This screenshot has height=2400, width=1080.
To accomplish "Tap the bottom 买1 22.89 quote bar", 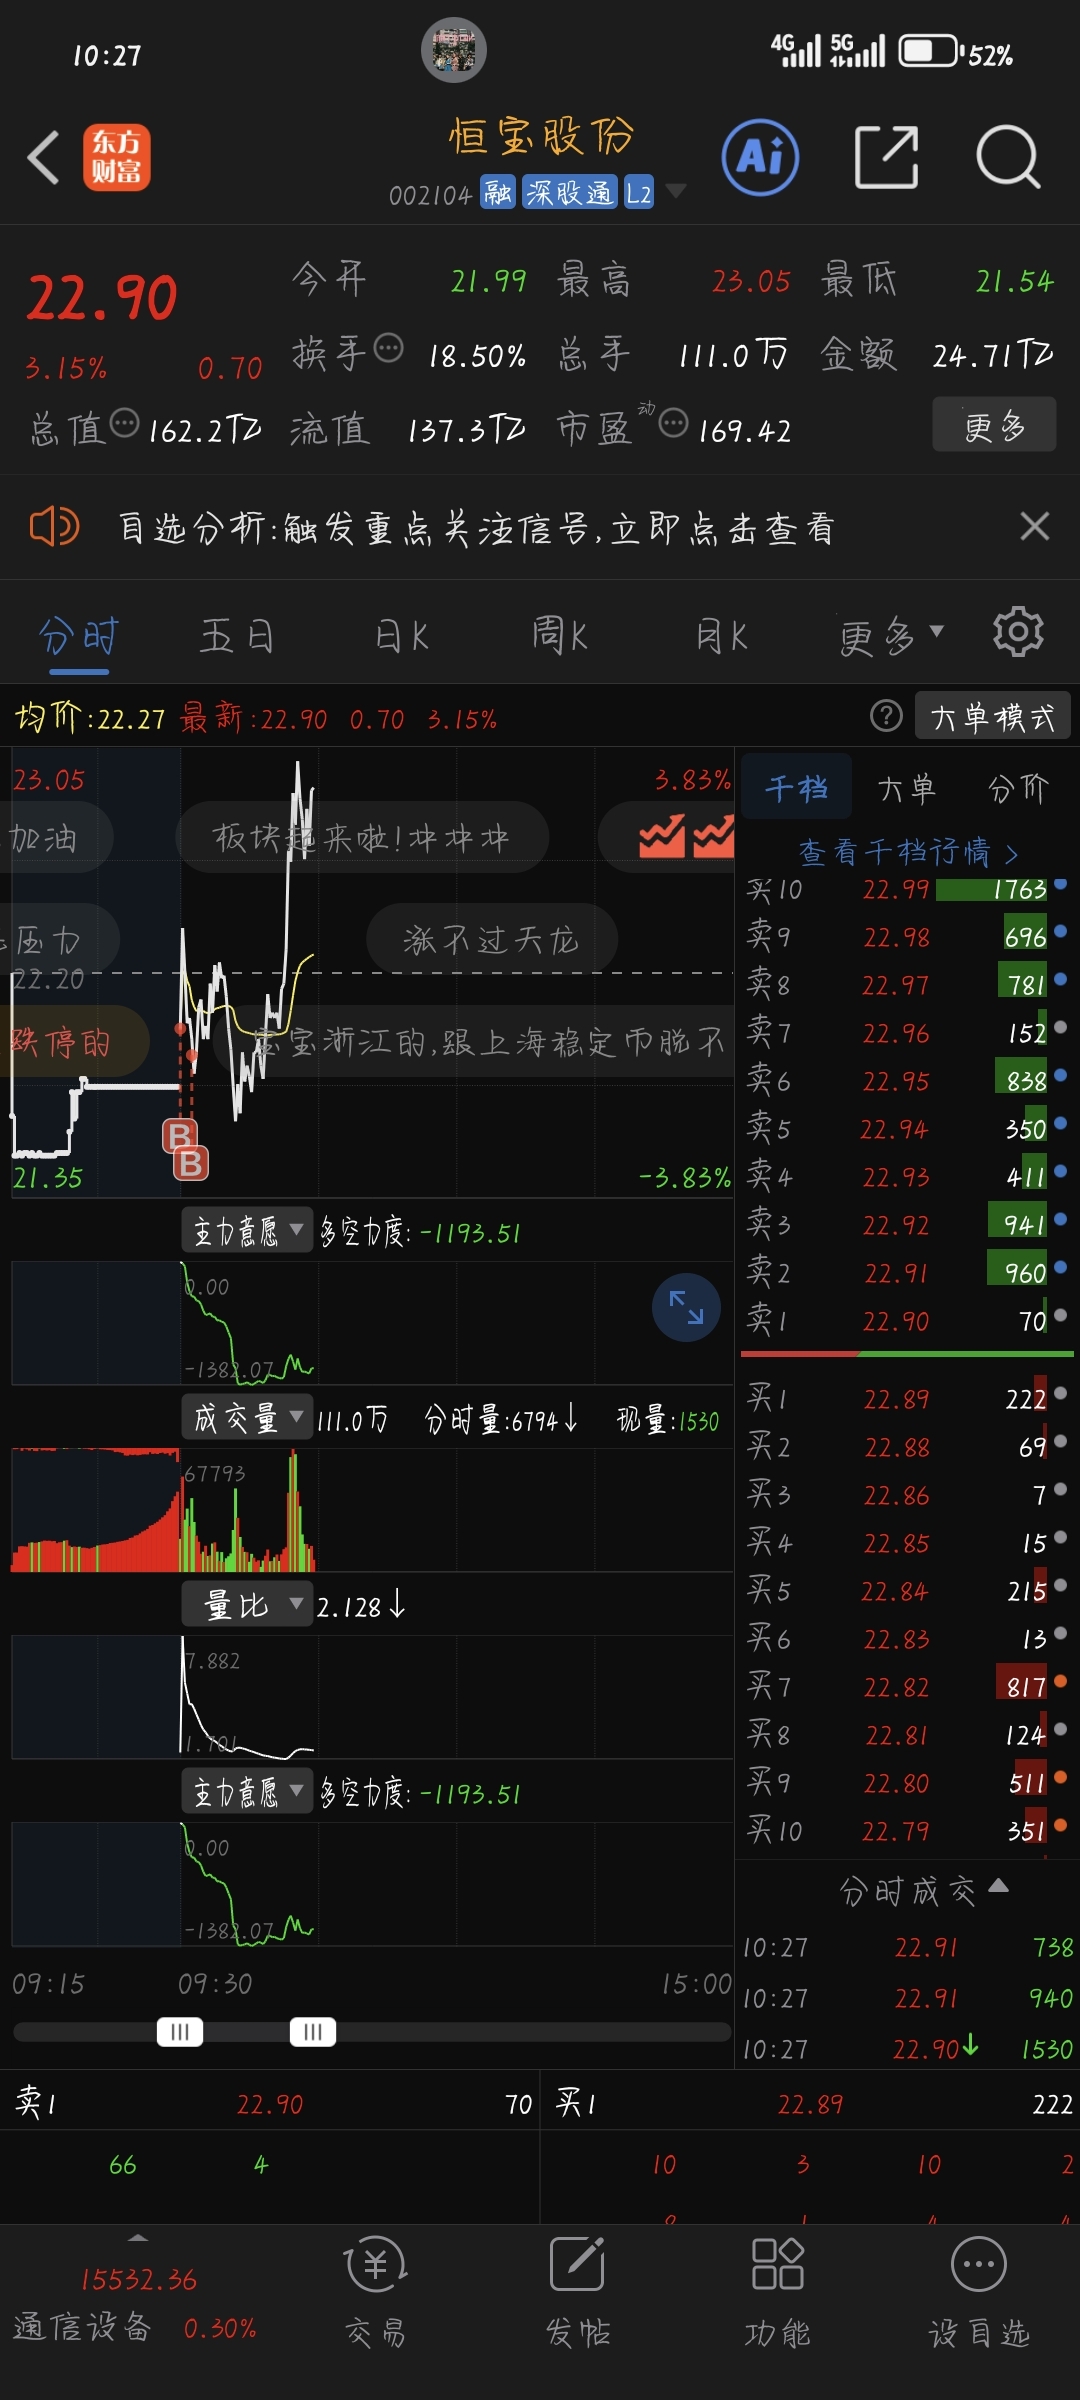I will tap(811, 2104).
